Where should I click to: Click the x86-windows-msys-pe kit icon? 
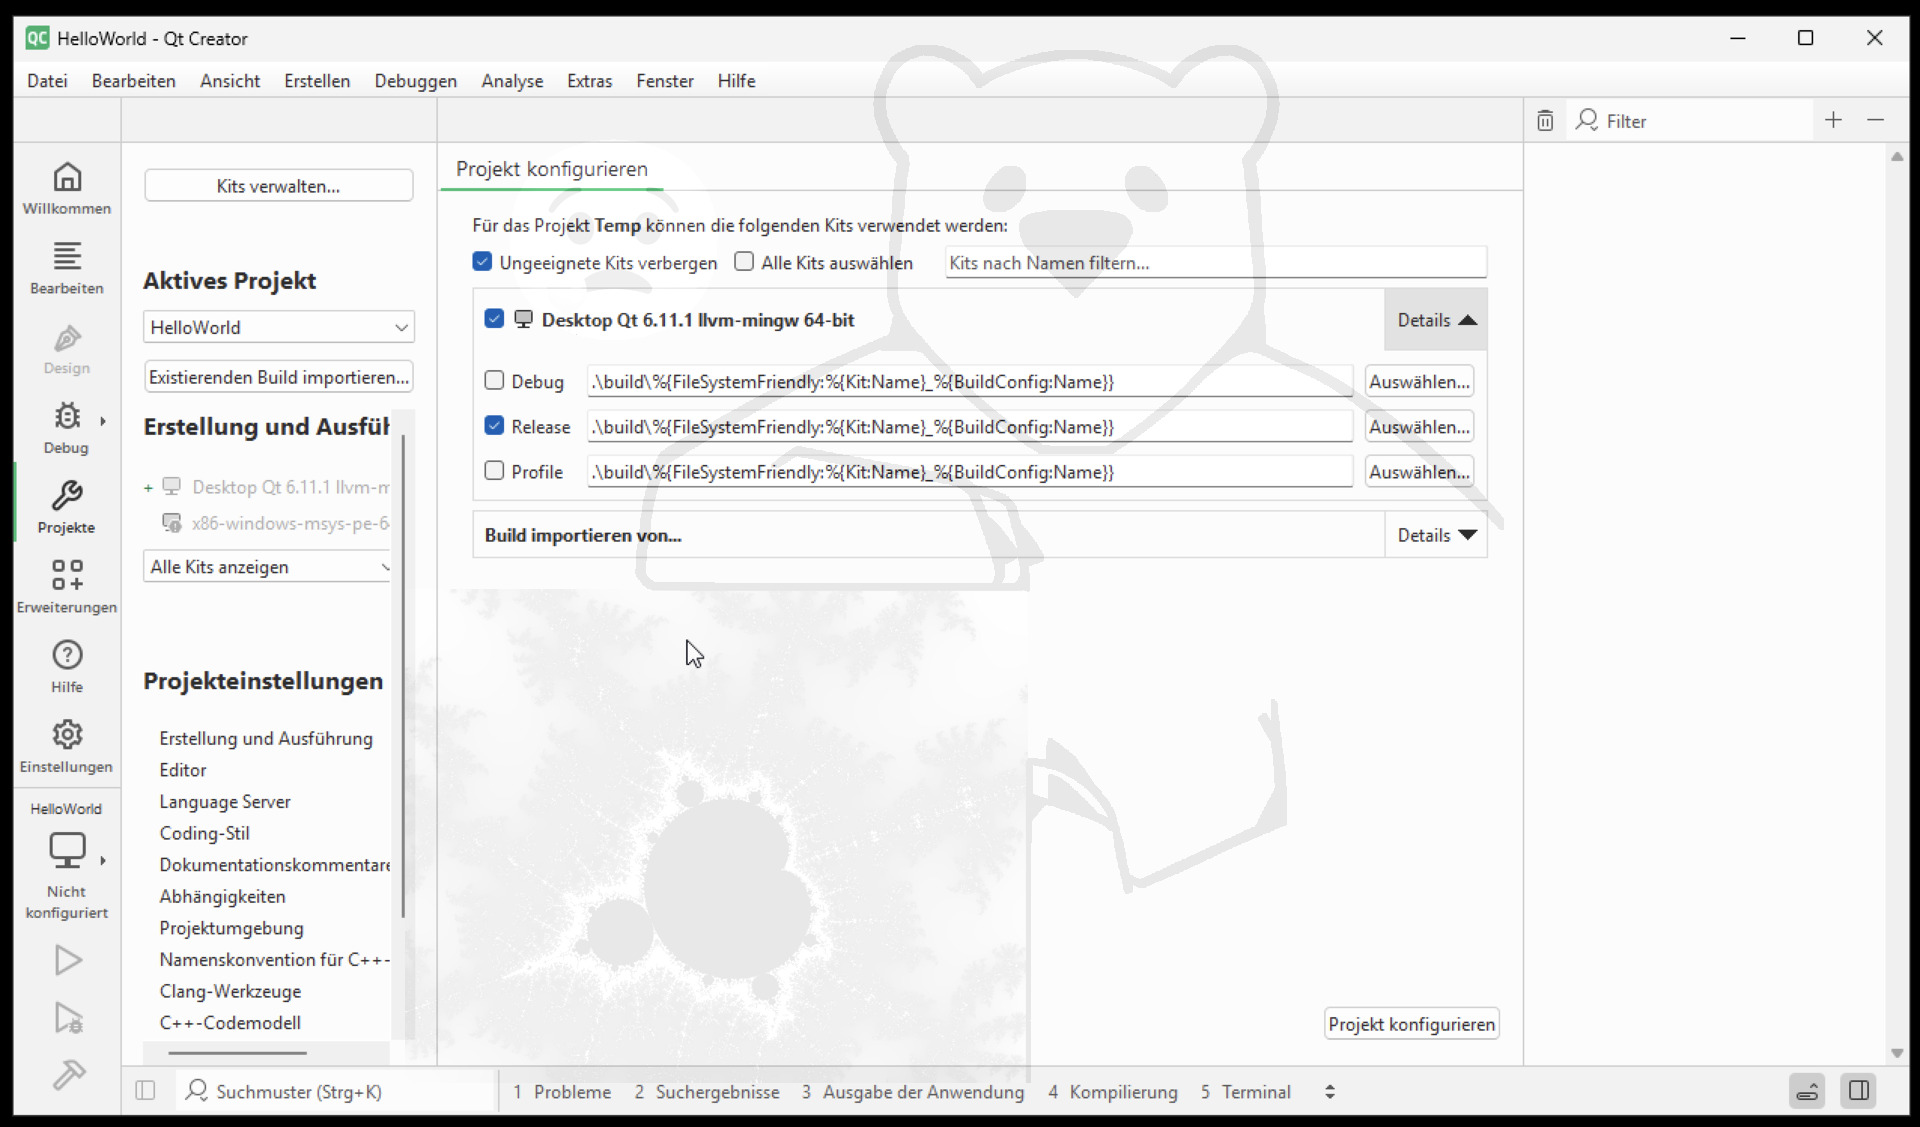[172, 523]
